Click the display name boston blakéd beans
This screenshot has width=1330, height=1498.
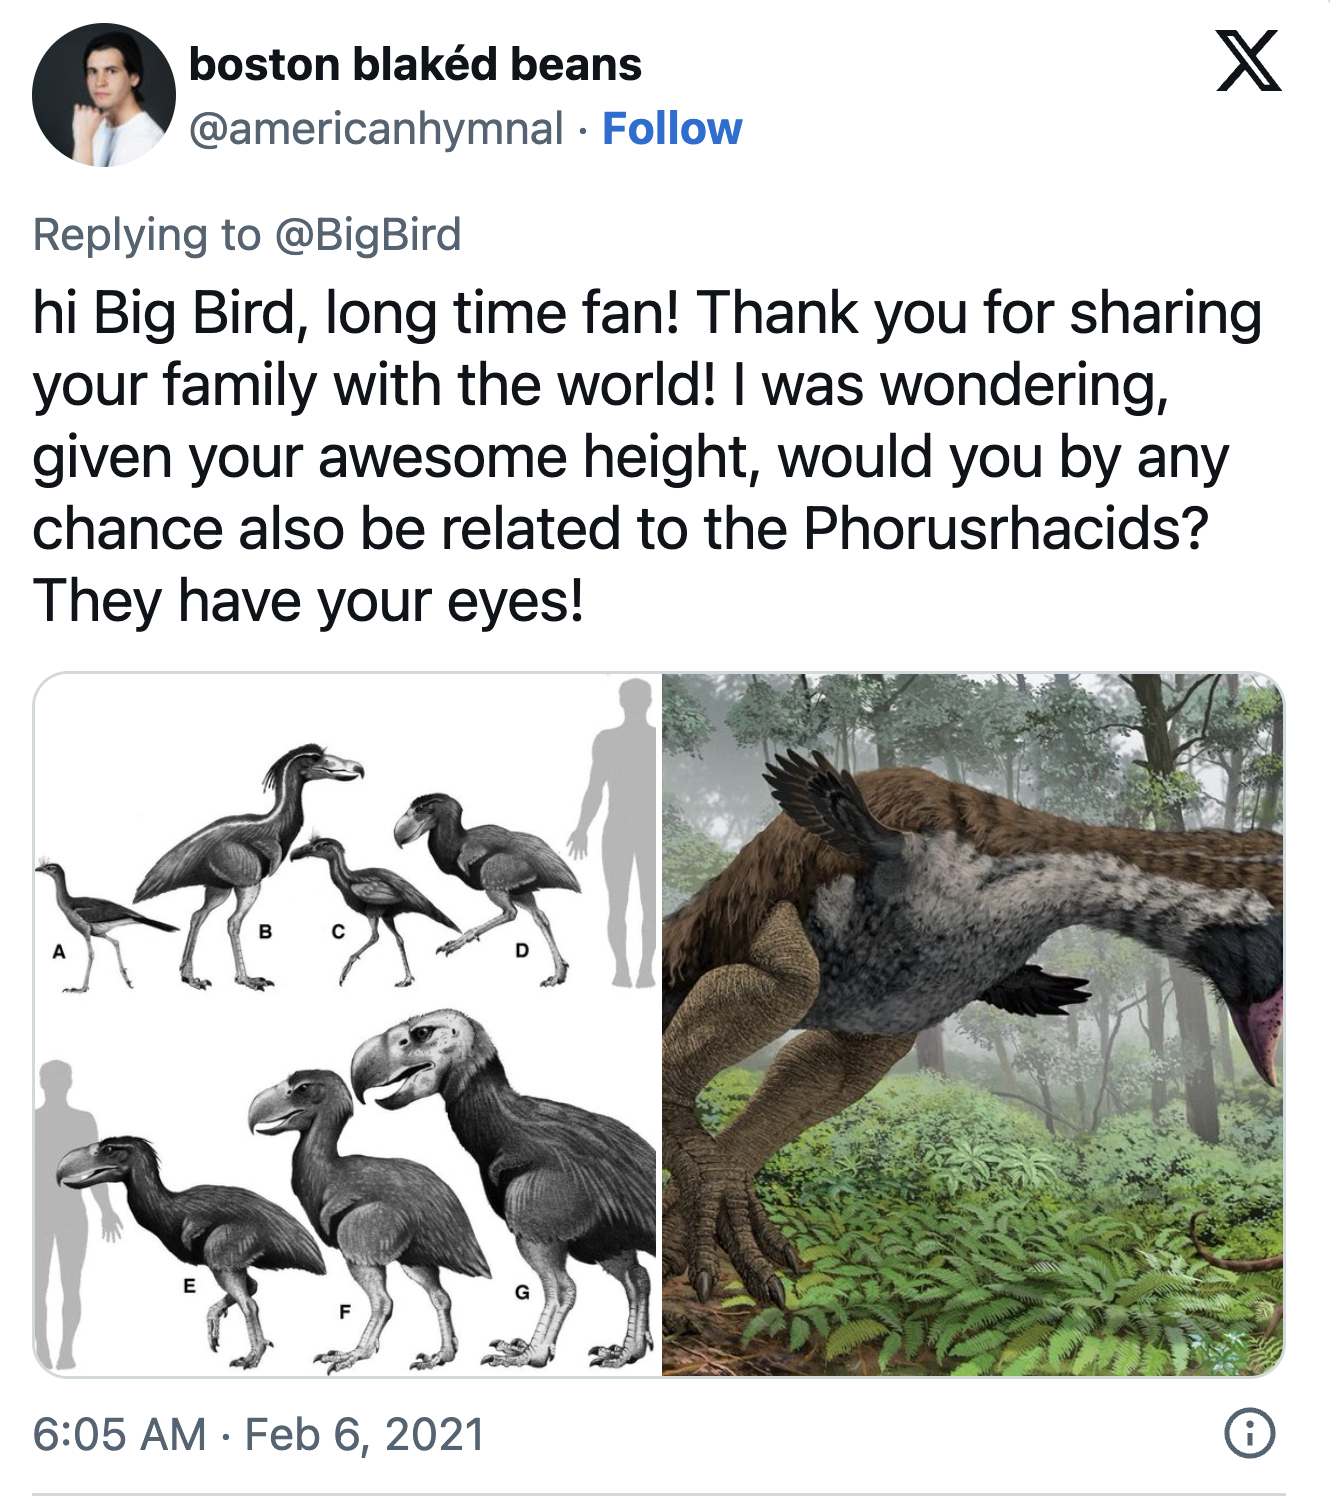click(x=415, y=65)
